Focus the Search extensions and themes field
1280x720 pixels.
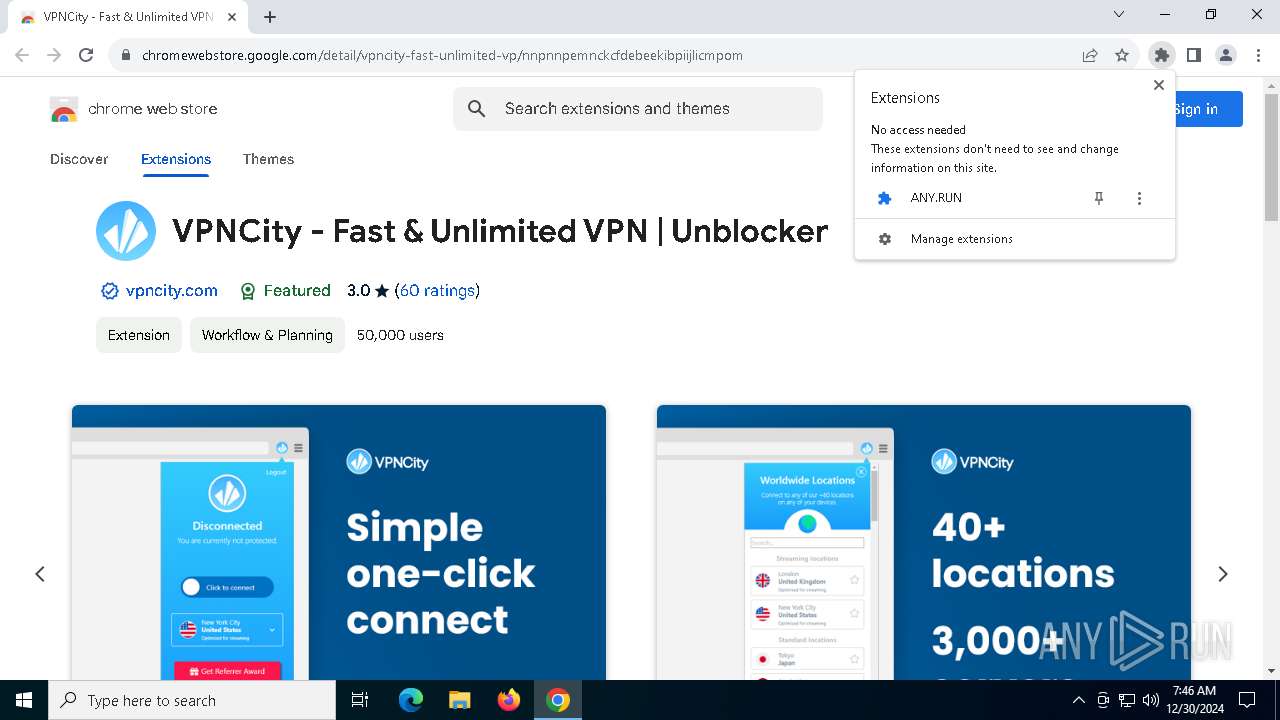[x=638, y=109]
